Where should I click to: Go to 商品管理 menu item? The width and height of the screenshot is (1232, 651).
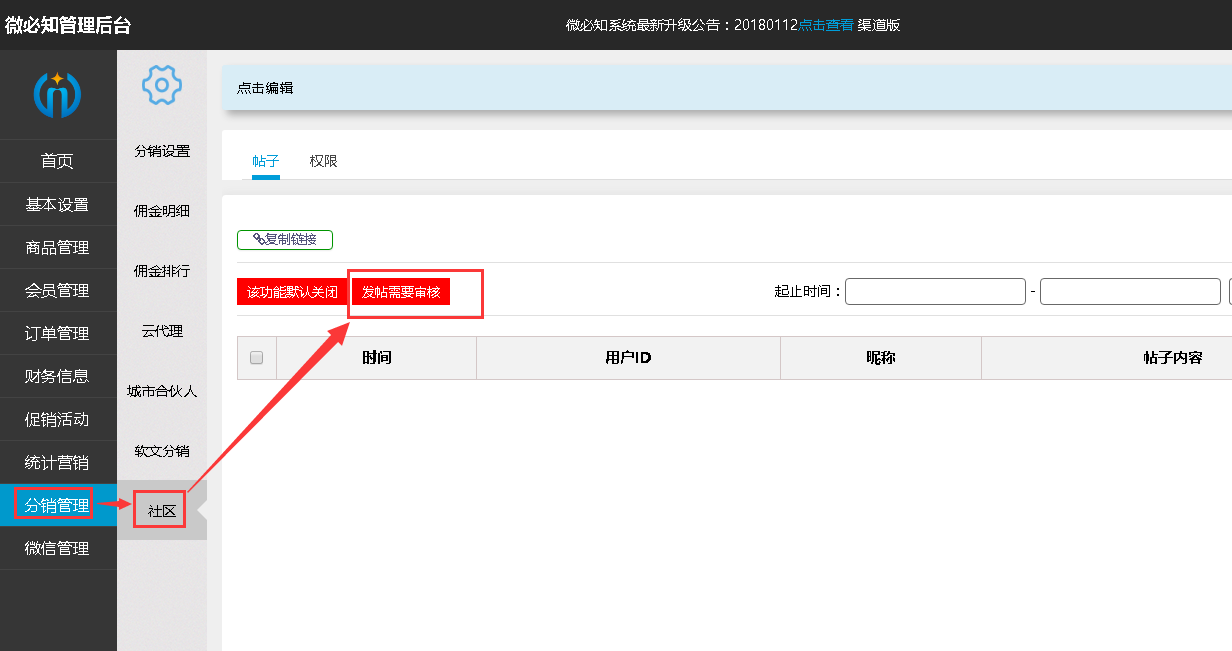point(57,248)
